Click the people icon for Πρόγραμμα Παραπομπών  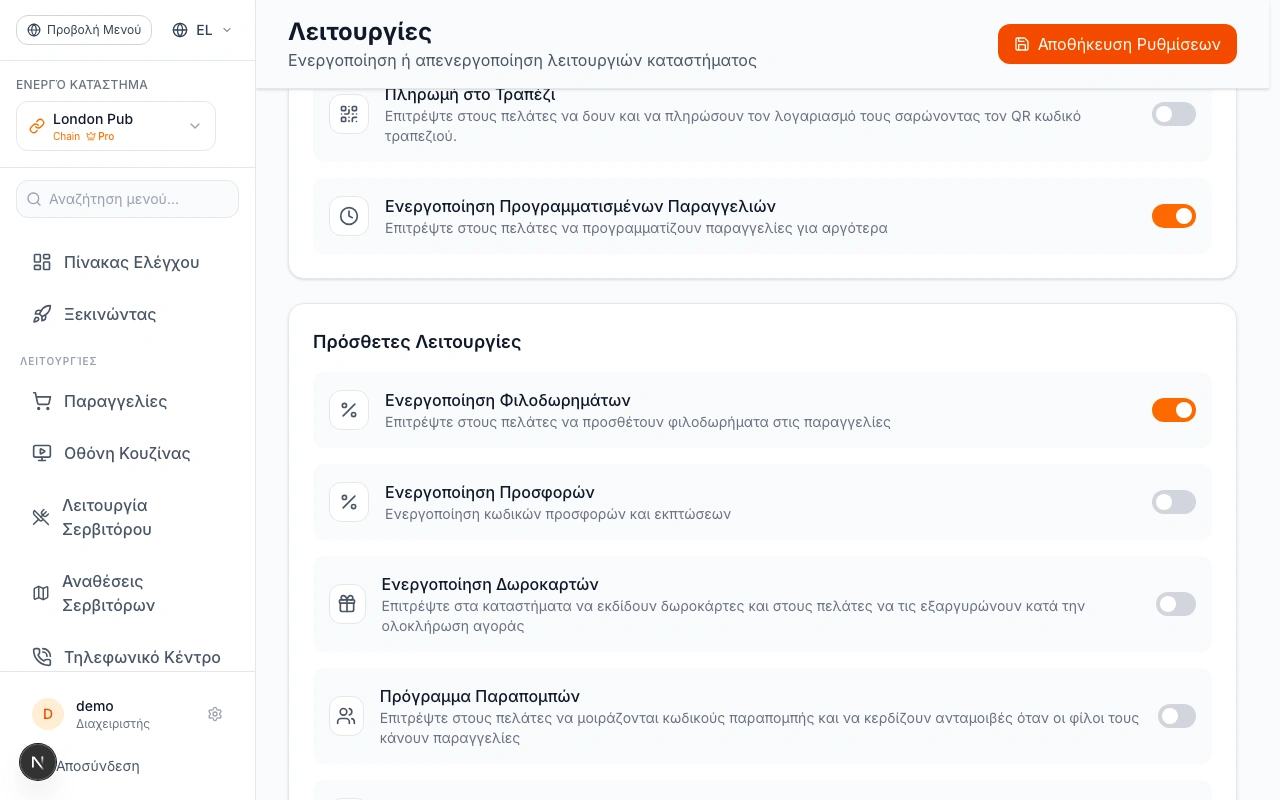[x=346, y=716]
